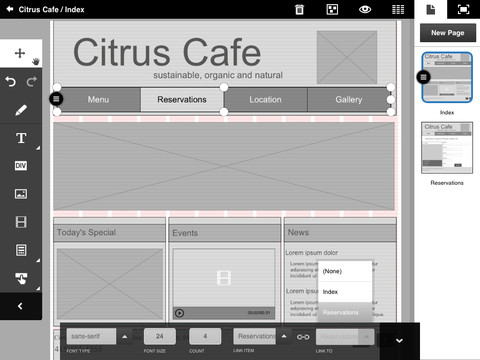Toggle the preview eye icon
Screen dimensions: 480x360
click(x=365, y=9)
